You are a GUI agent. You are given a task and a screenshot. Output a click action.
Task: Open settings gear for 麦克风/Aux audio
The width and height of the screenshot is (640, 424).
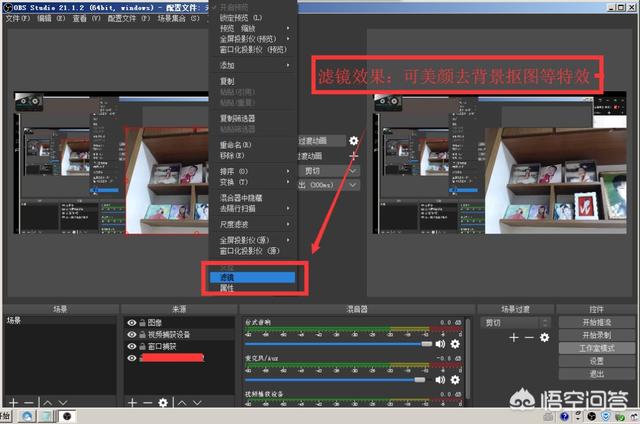click(x=455, y=379)
